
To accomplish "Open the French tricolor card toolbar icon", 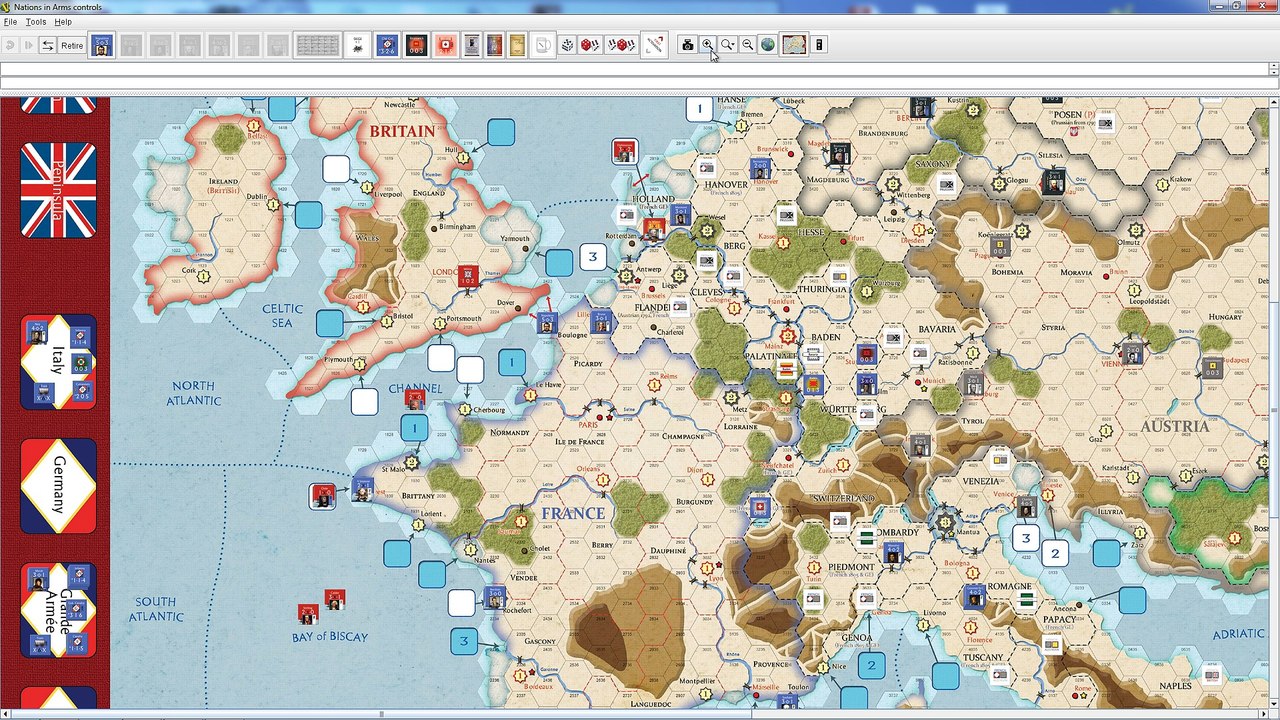I will [494, 45].
